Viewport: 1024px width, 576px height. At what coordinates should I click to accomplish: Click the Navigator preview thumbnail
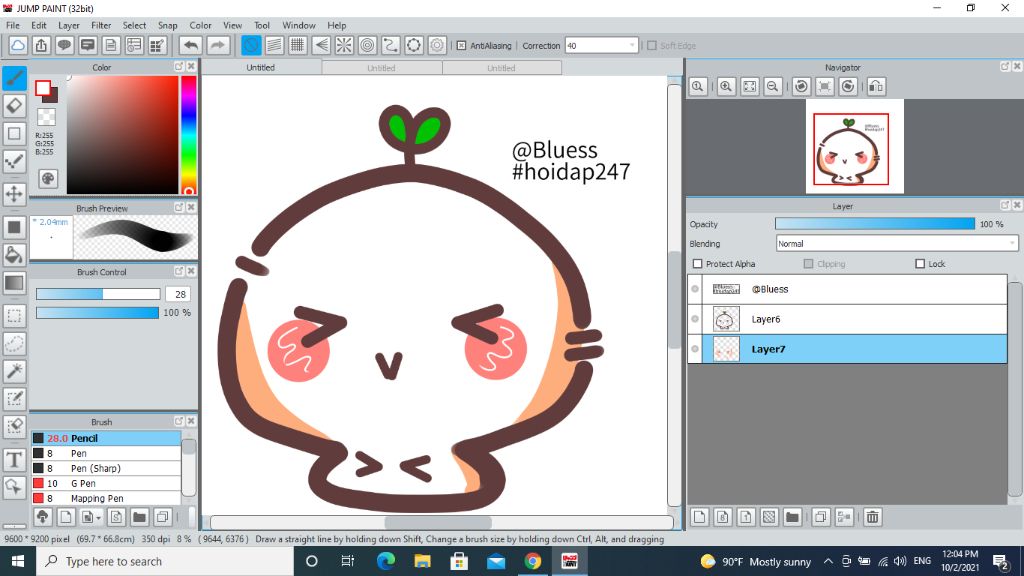coord(854,146)
